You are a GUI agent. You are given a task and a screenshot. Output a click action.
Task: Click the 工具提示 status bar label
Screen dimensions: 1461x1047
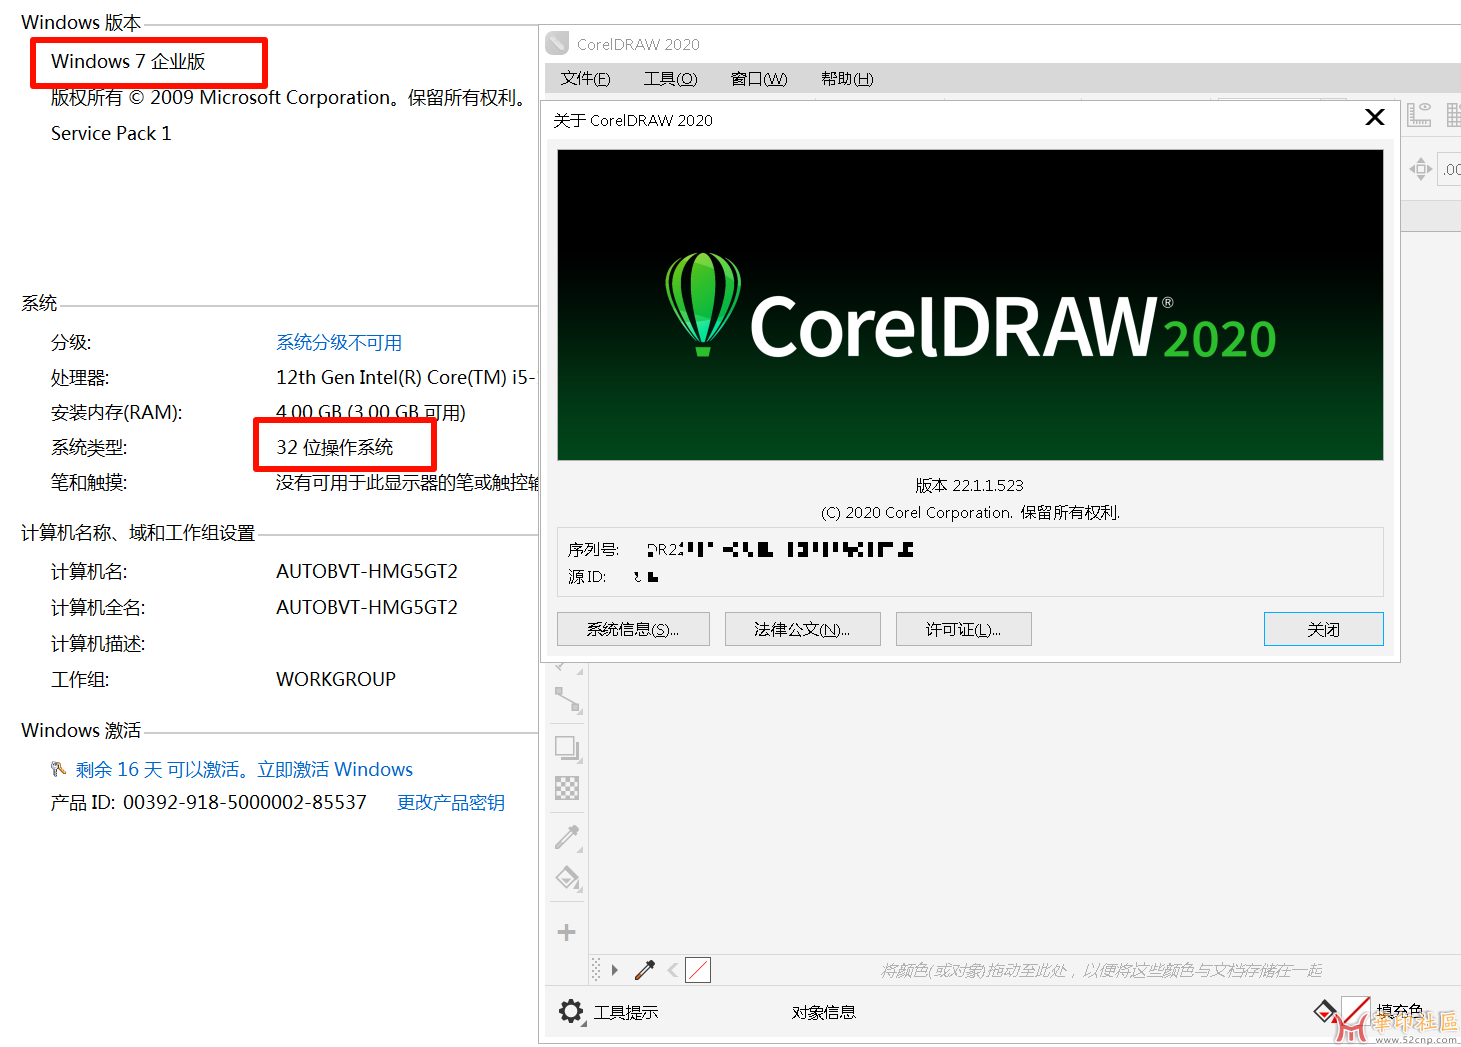coord(626,1012)
